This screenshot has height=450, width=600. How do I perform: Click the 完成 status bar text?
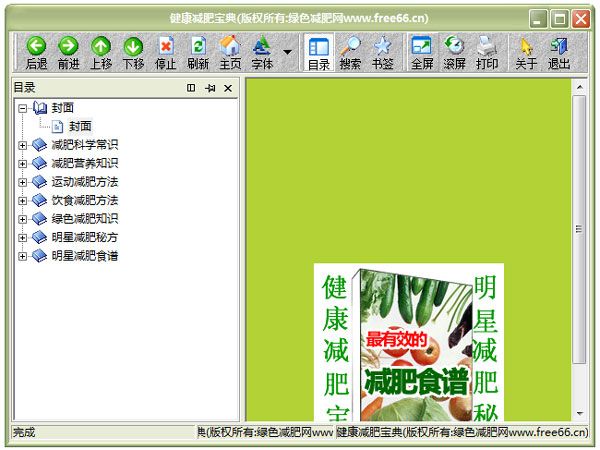point(24,432)
